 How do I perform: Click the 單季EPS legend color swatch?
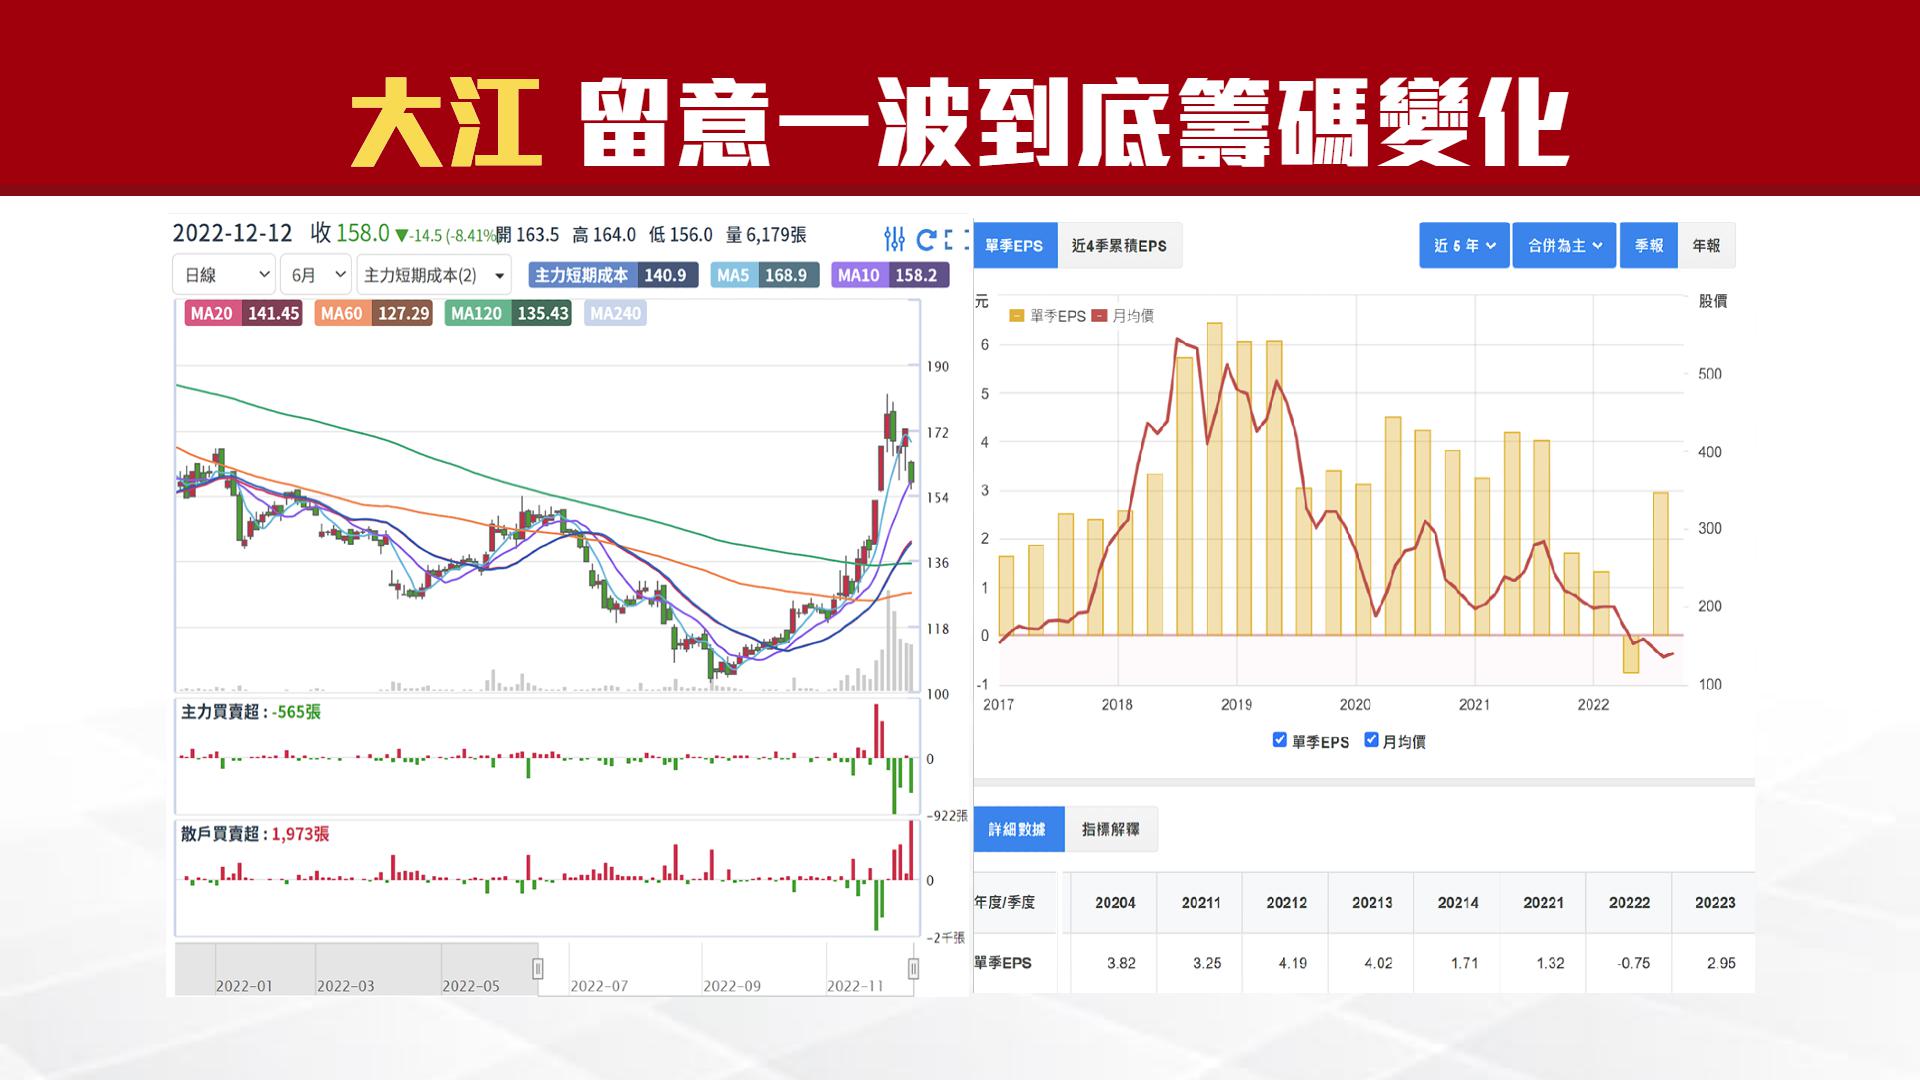pos(1016,316)
